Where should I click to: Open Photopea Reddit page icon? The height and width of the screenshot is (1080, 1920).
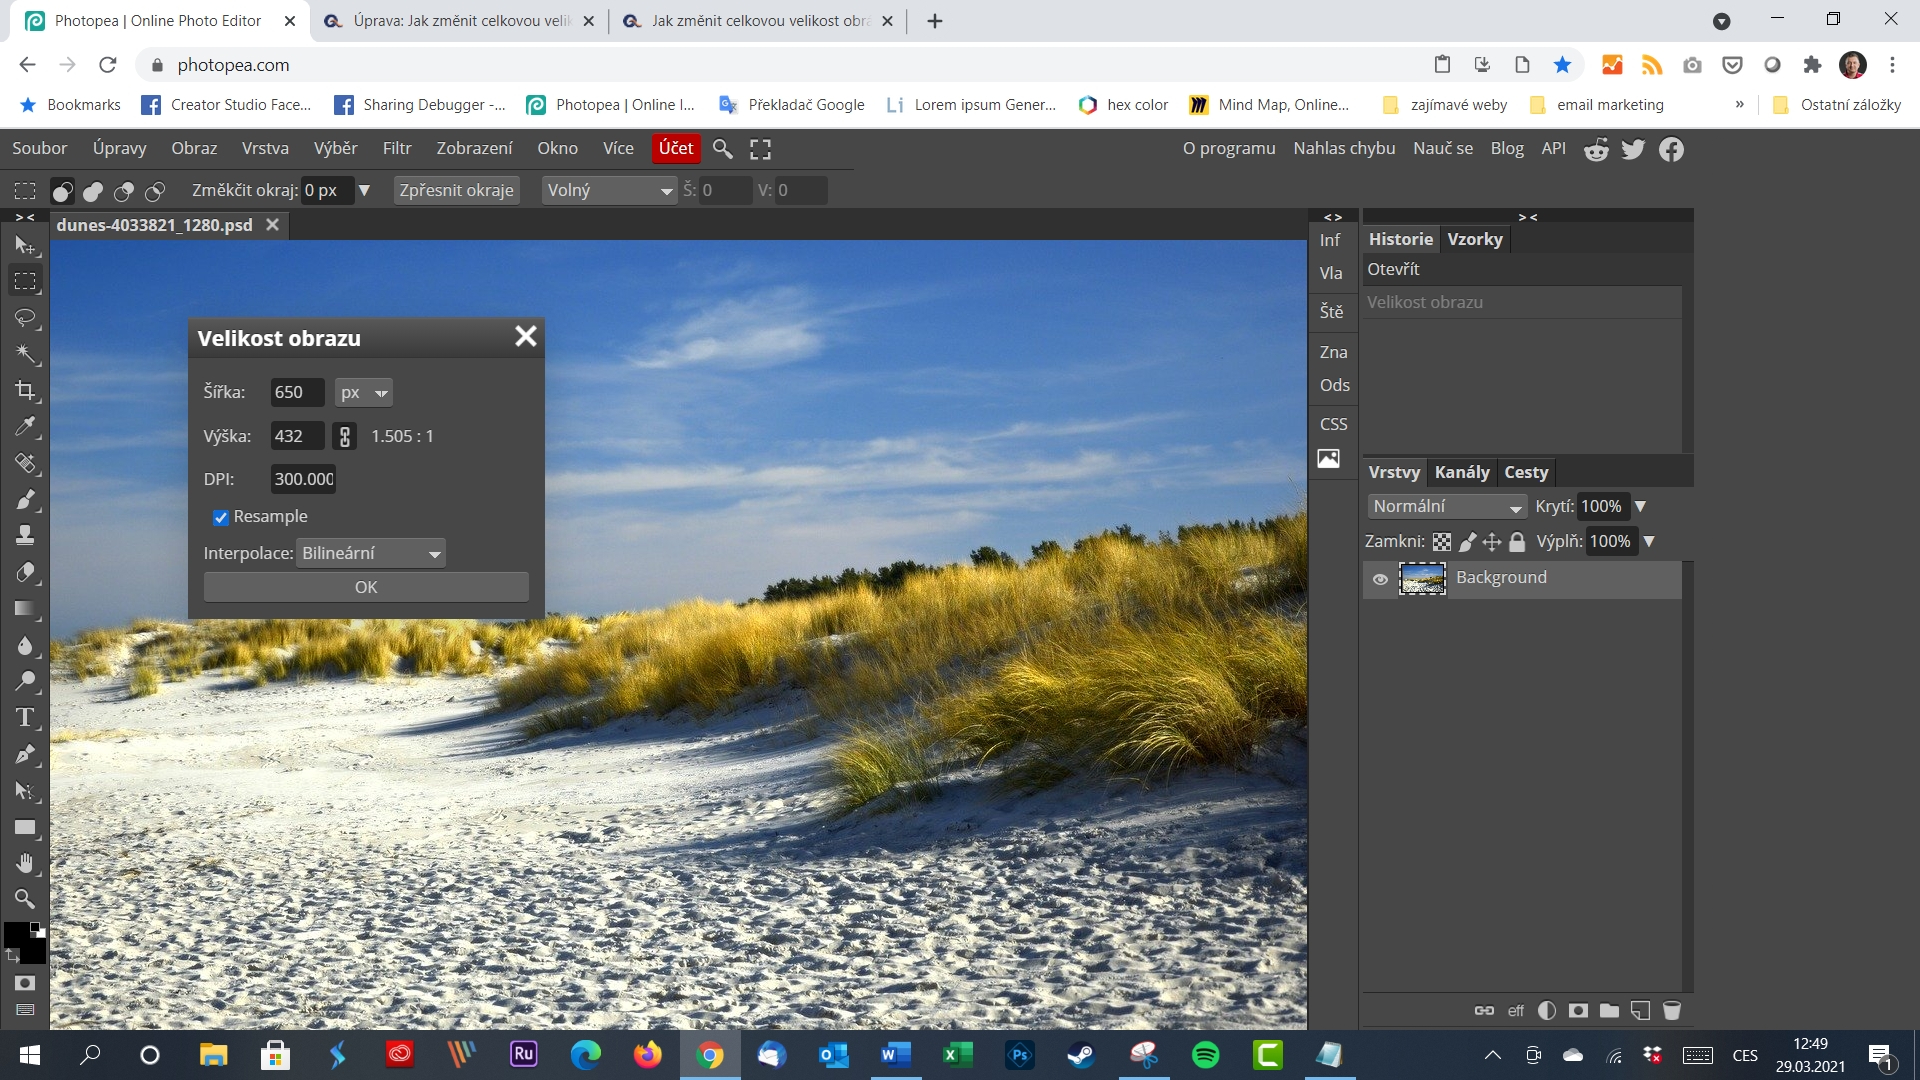pos(1596,149)
